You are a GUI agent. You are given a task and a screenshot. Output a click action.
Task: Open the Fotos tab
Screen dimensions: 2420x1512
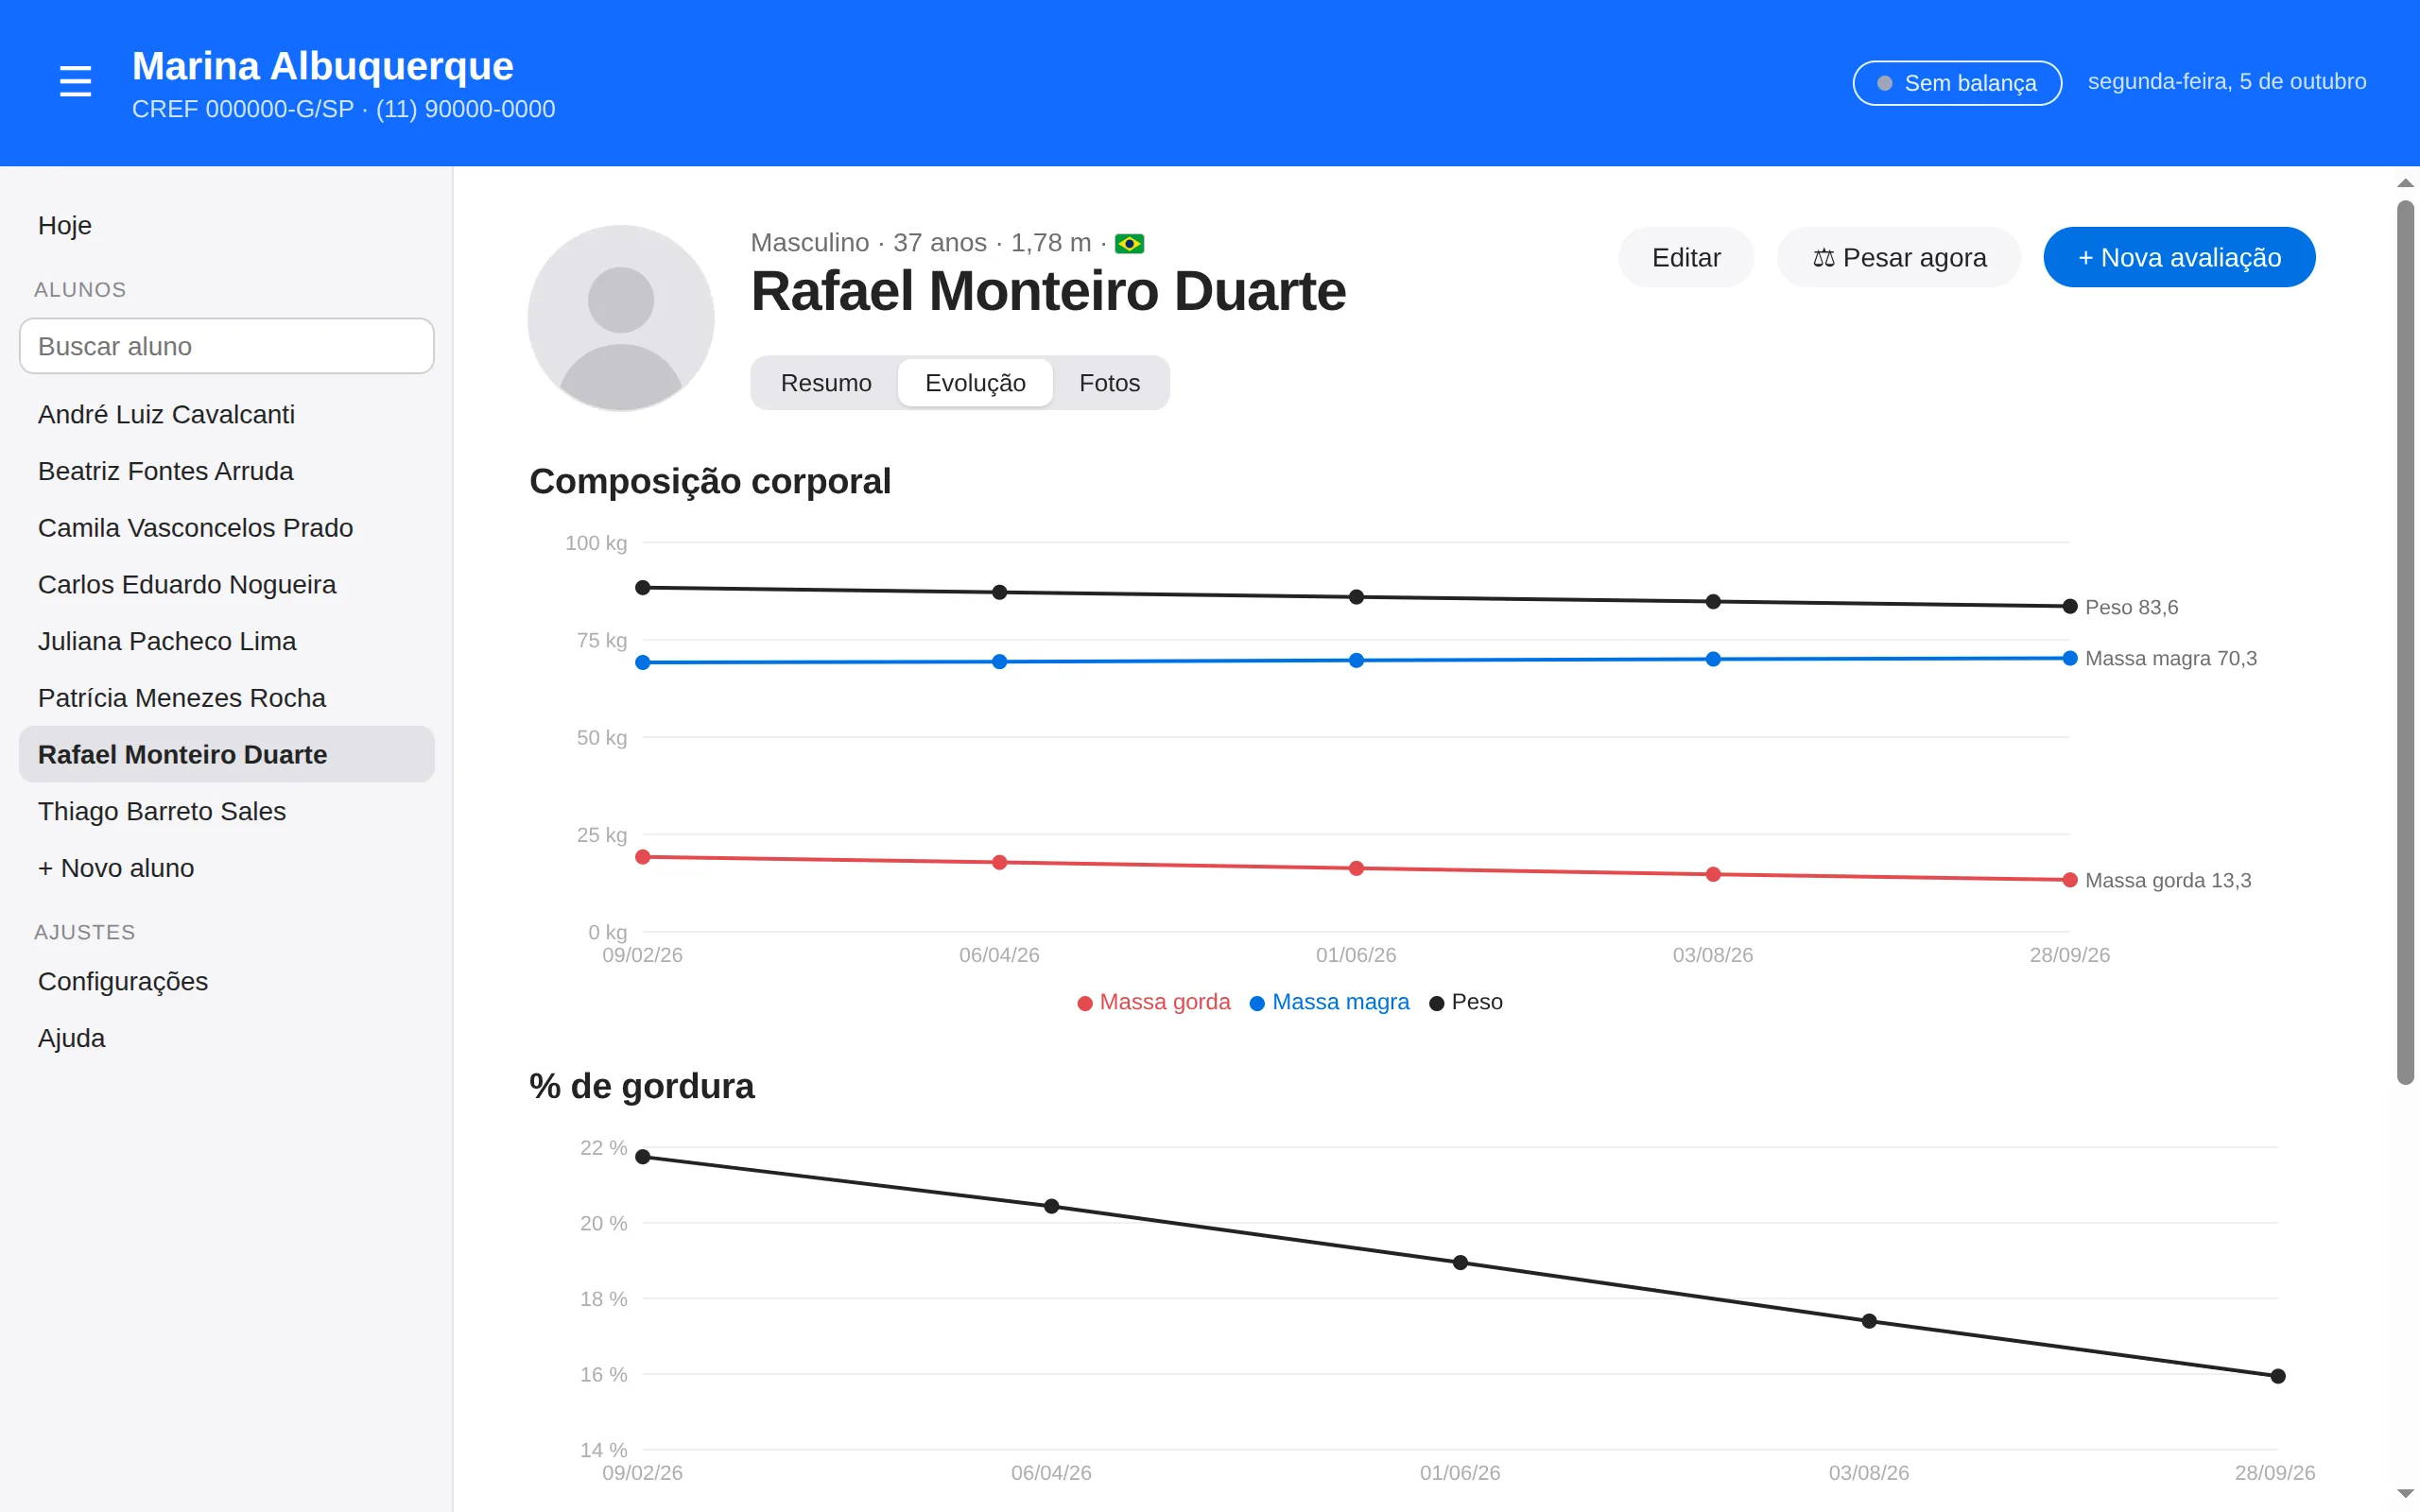click(x=1109, y=383)
